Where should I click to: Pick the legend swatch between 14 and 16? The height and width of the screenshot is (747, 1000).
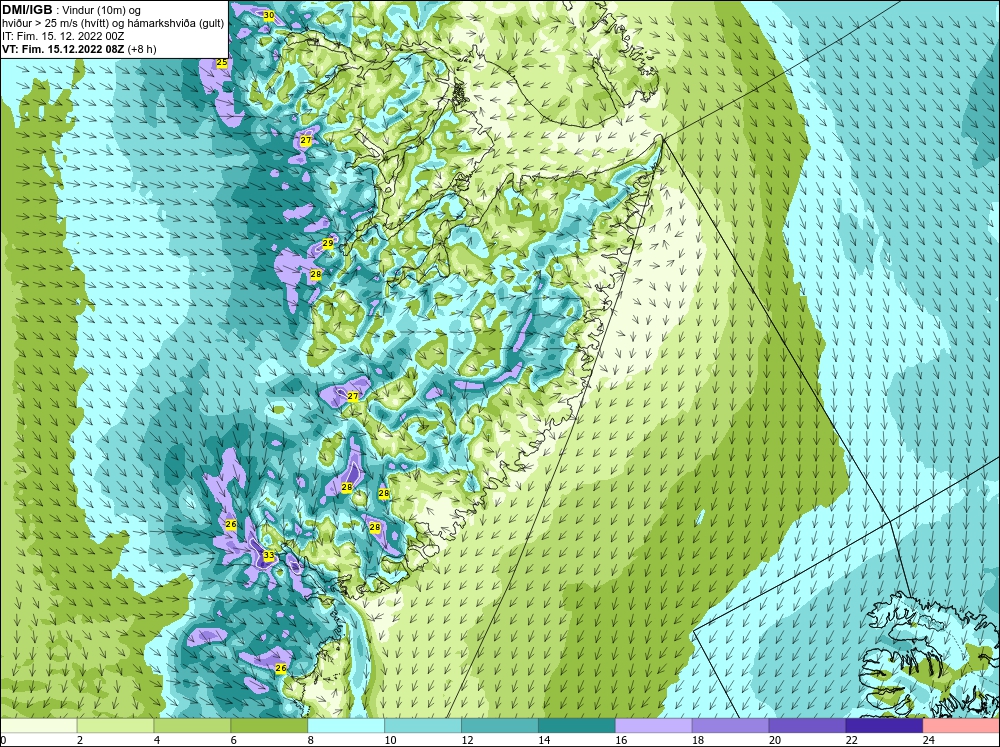577,725
